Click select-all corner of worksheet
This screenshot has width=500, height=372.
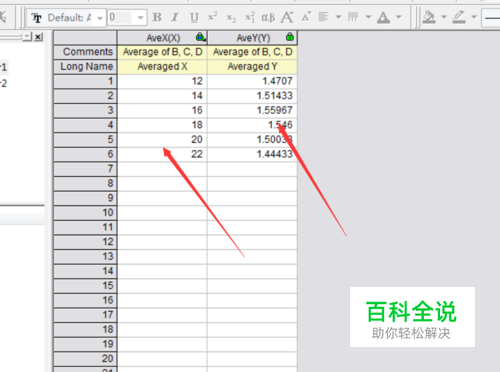(x=85, y=38)
